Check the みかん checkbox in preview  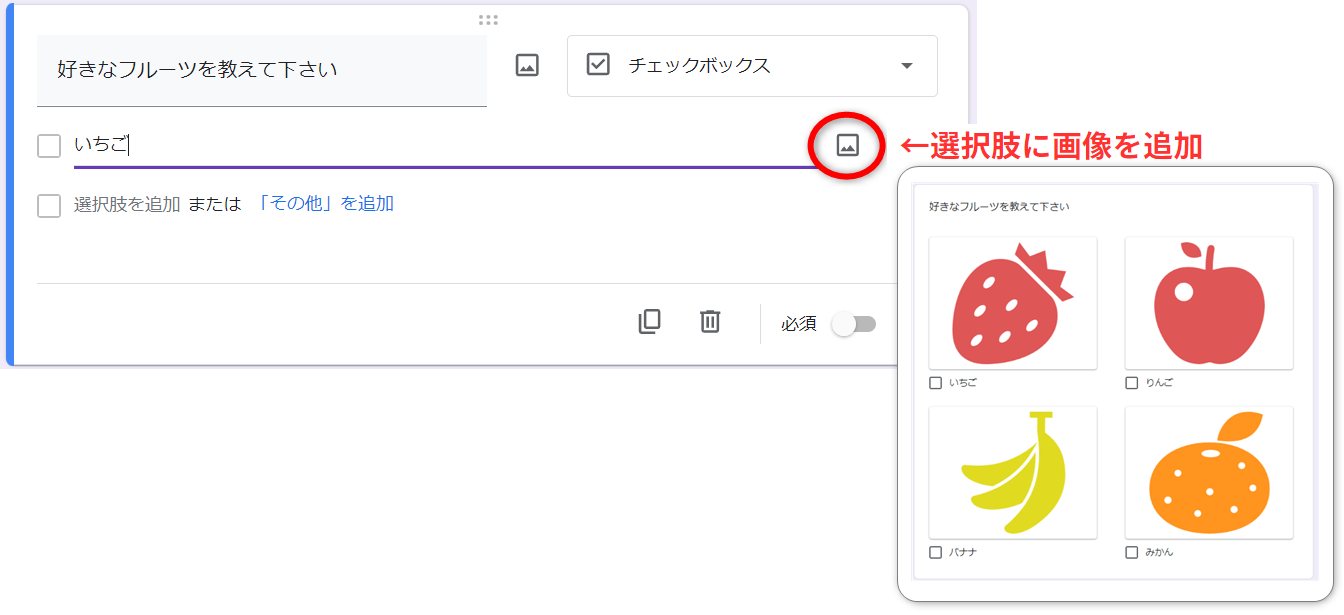tap(1132, 552)
